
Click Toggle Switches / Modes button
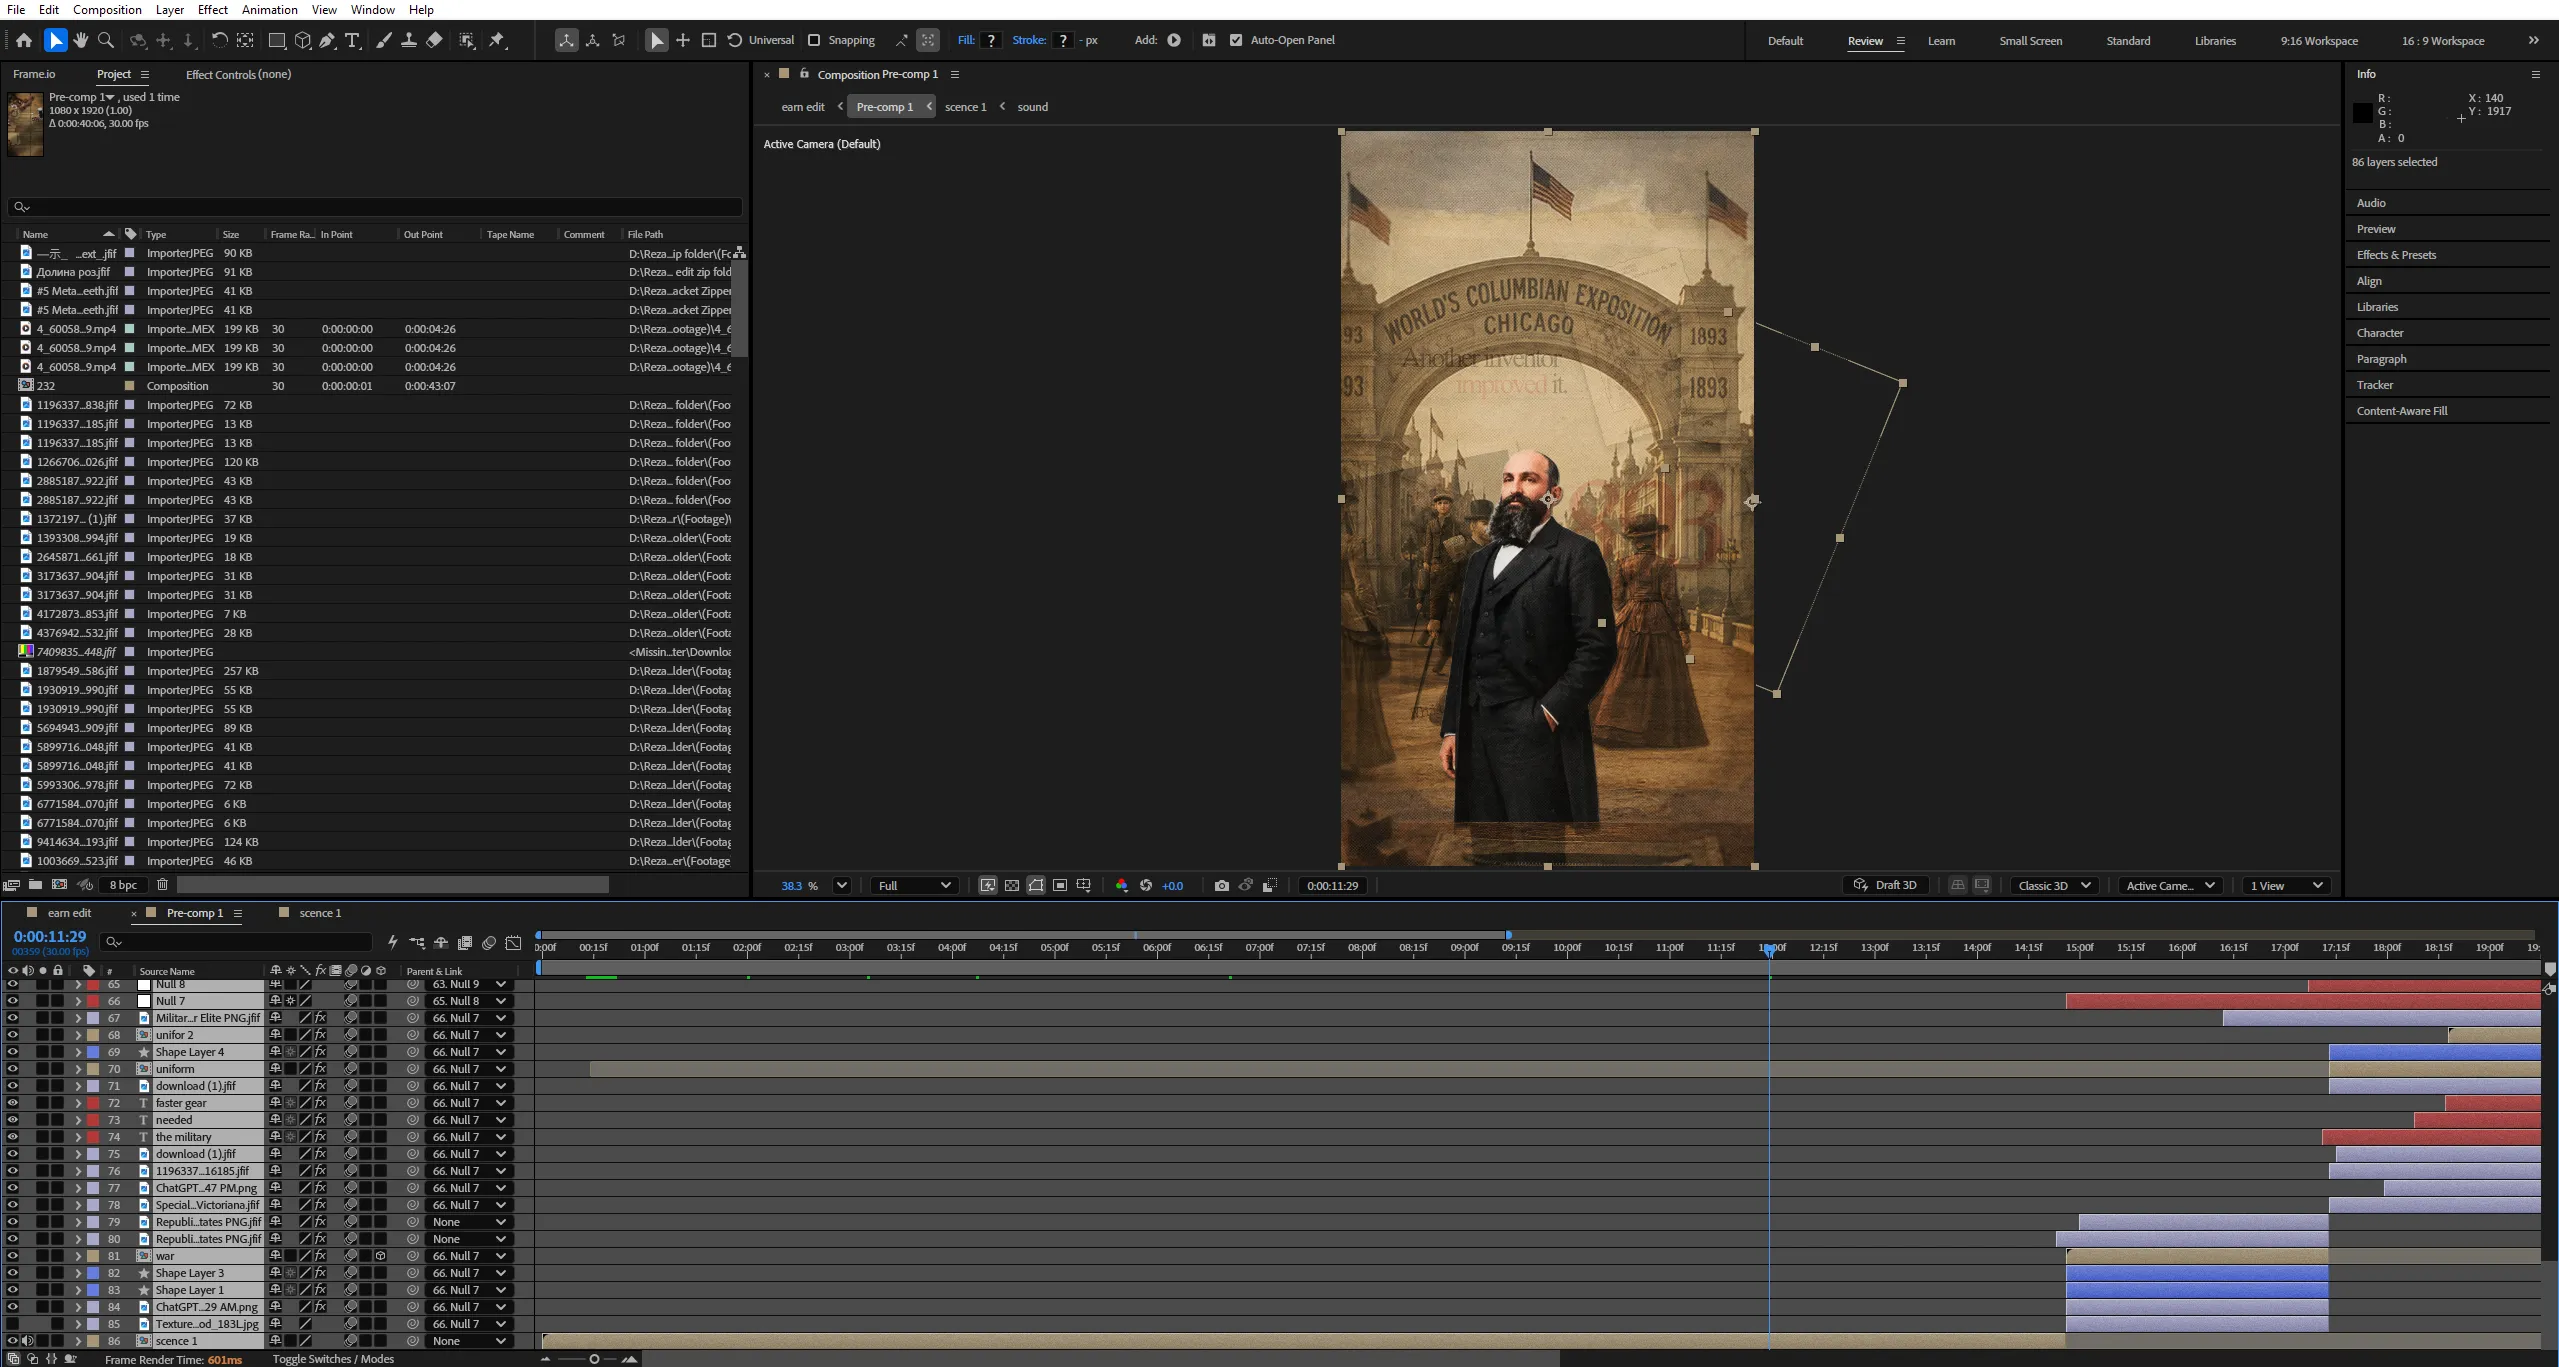[333, 1359]
